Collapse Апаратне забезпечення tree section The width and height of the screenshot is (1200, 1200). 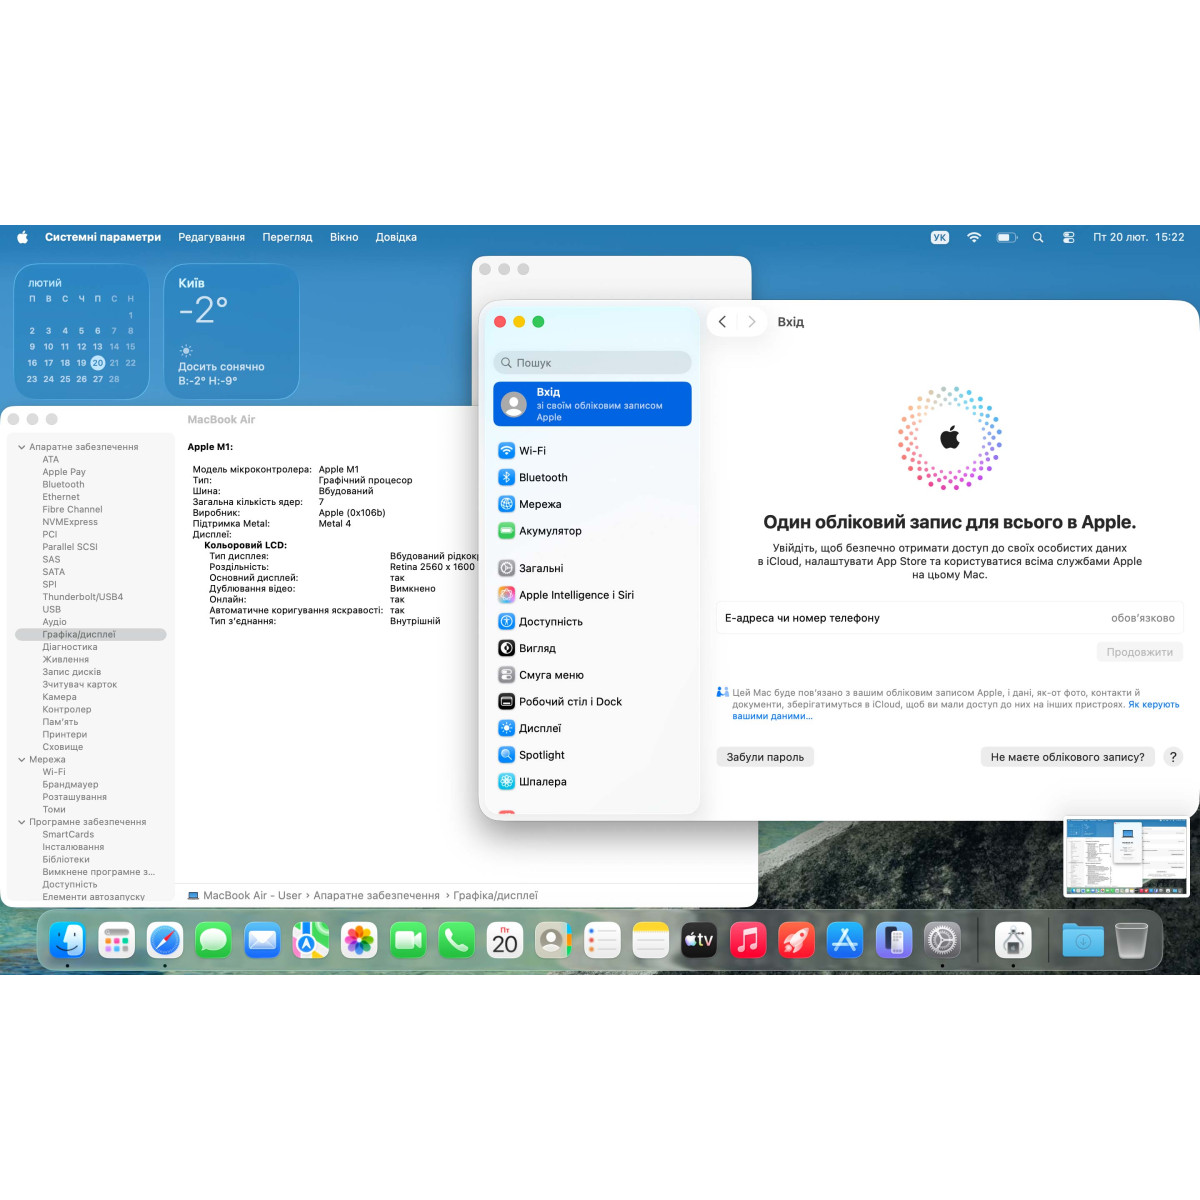tap(21, 447)
